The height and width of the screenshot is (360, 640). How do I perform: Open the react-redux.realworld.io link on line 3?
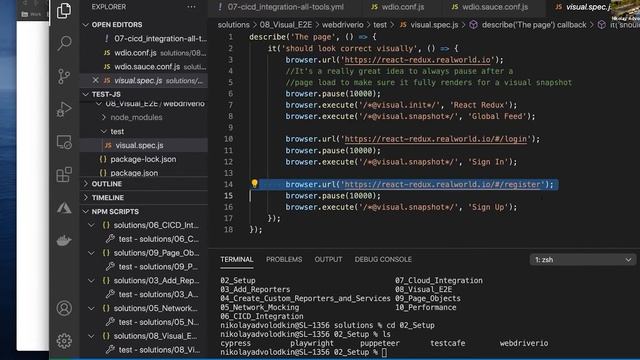tap(418, 60)
